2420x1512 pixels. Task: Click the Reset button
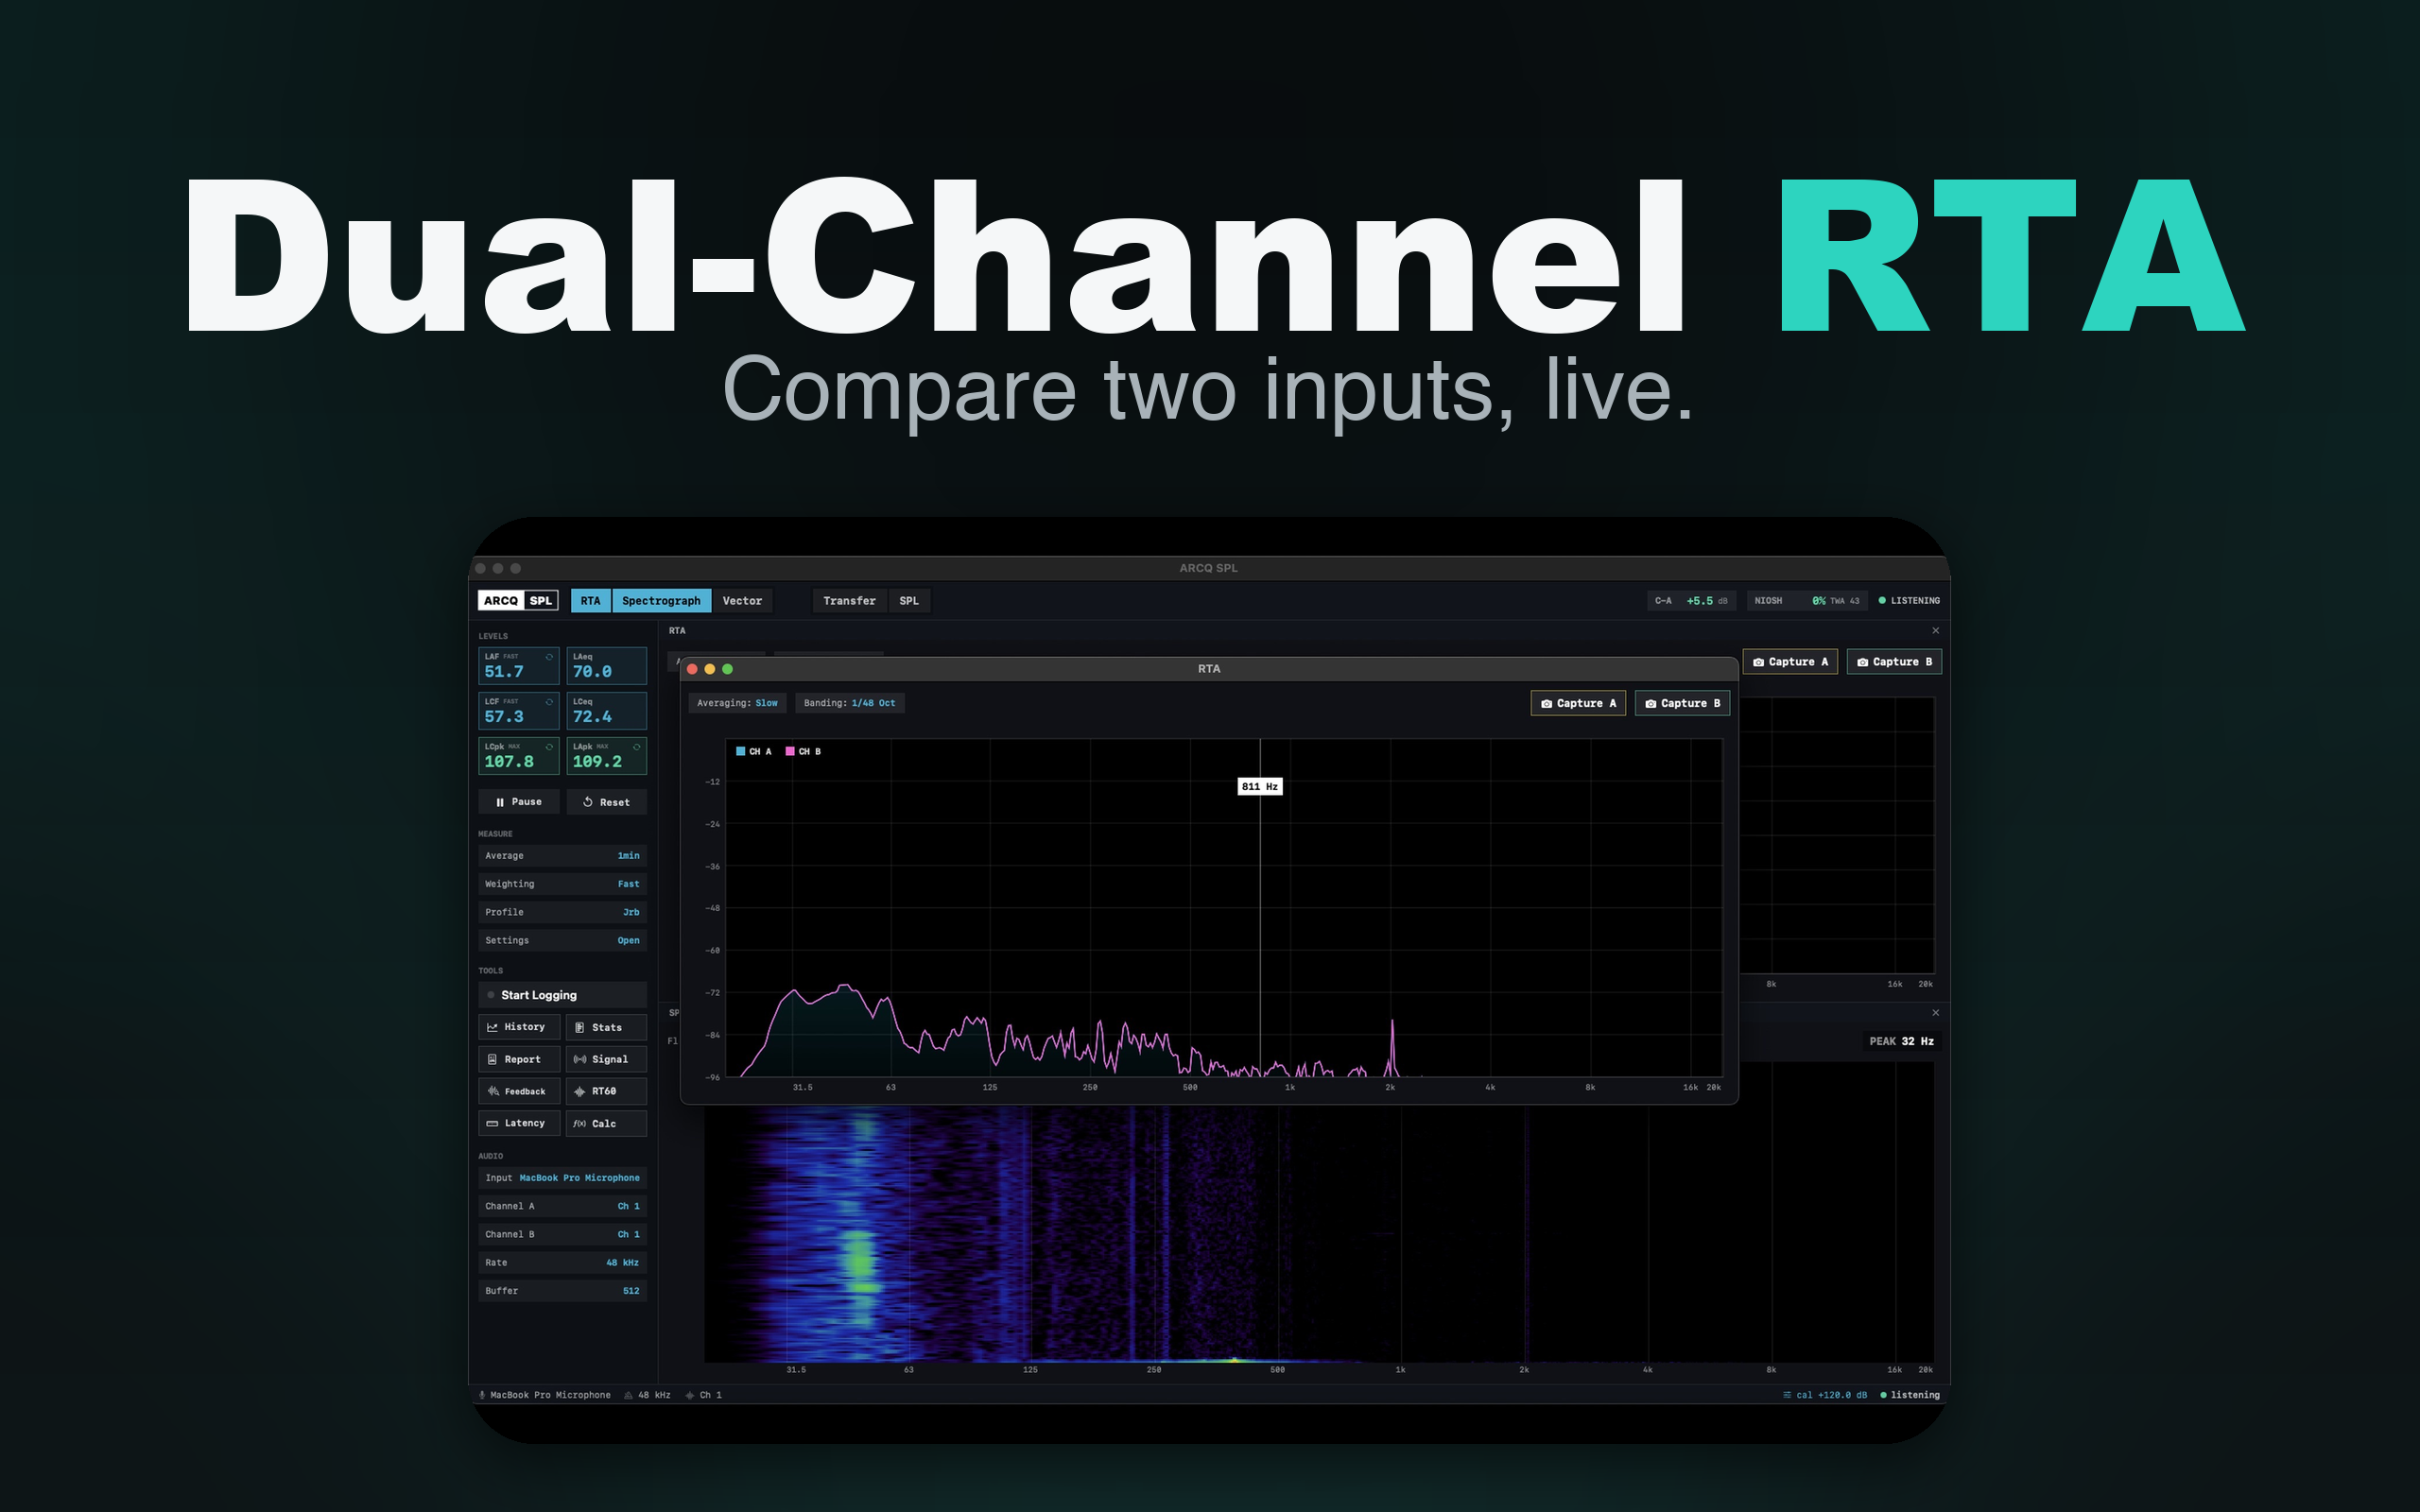pos(607,802)
